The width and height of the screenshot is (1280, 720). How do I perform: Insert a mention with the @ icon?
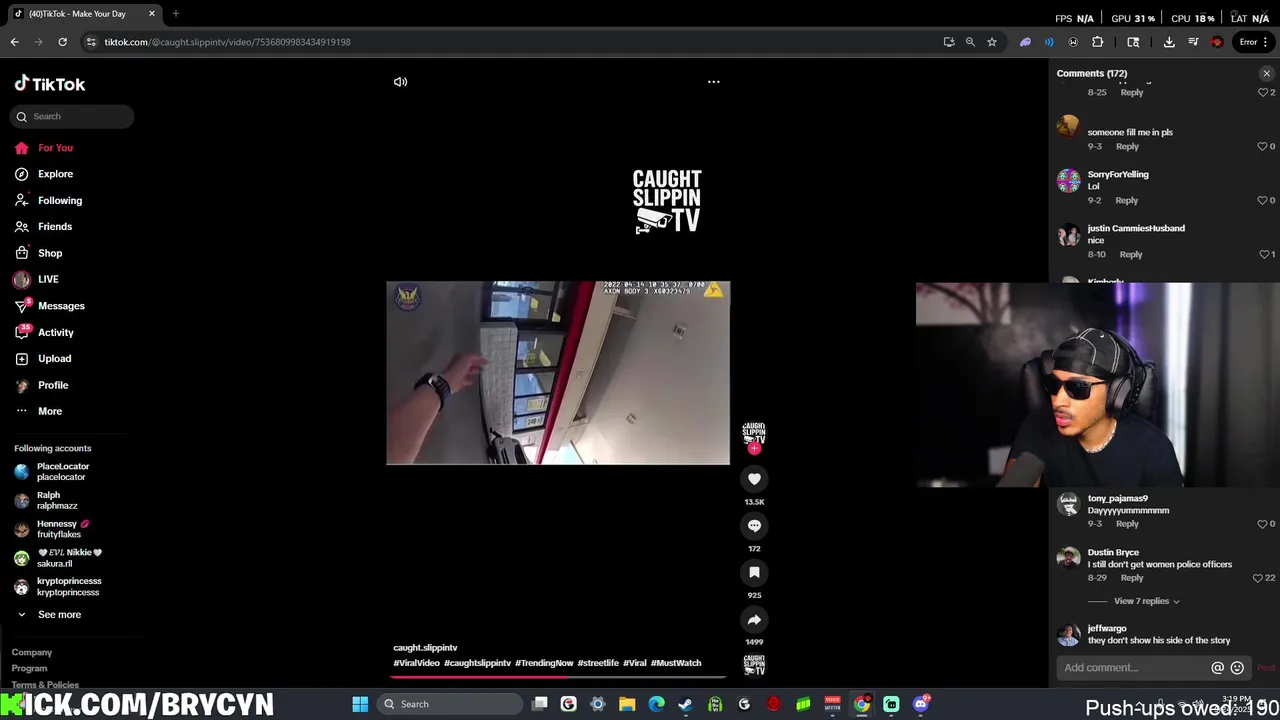tap(1217, 668)
